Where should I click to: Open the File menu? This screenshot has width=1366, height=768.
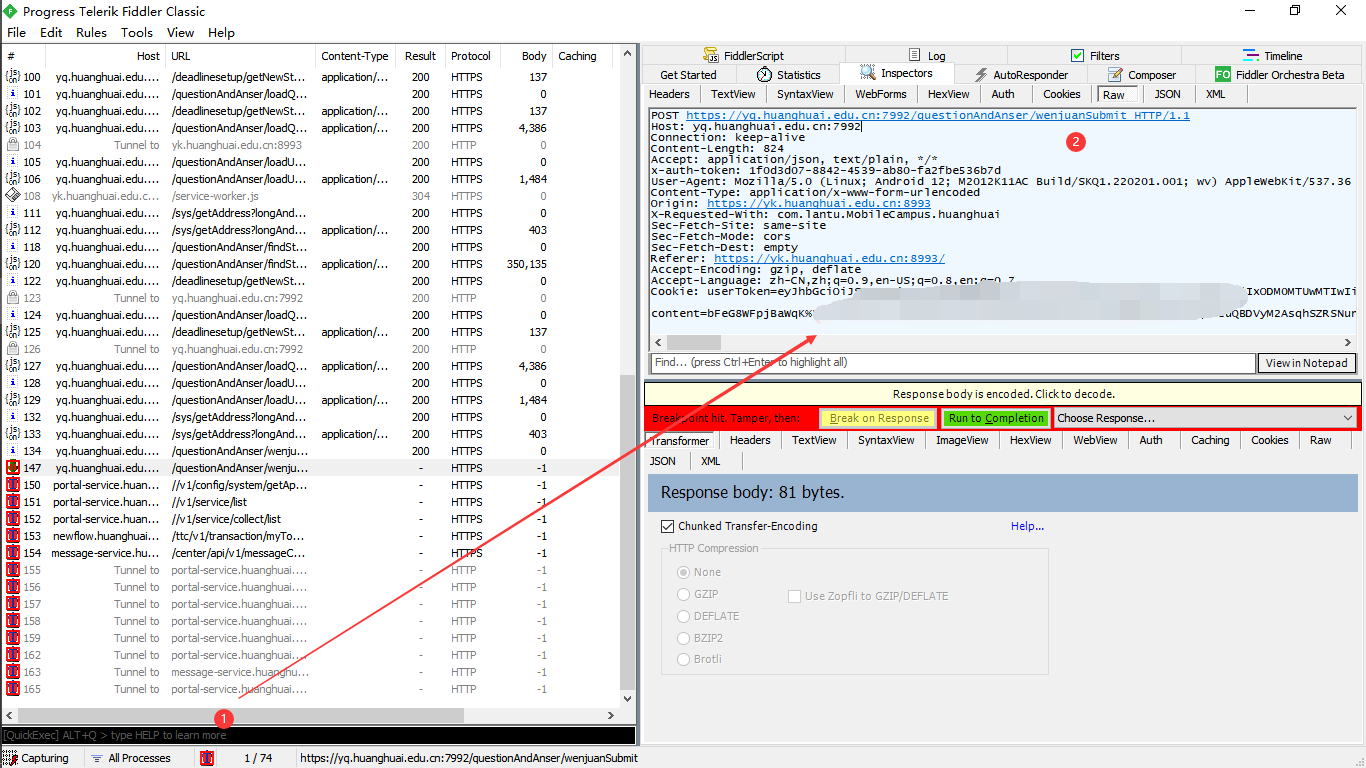point(17,32)
